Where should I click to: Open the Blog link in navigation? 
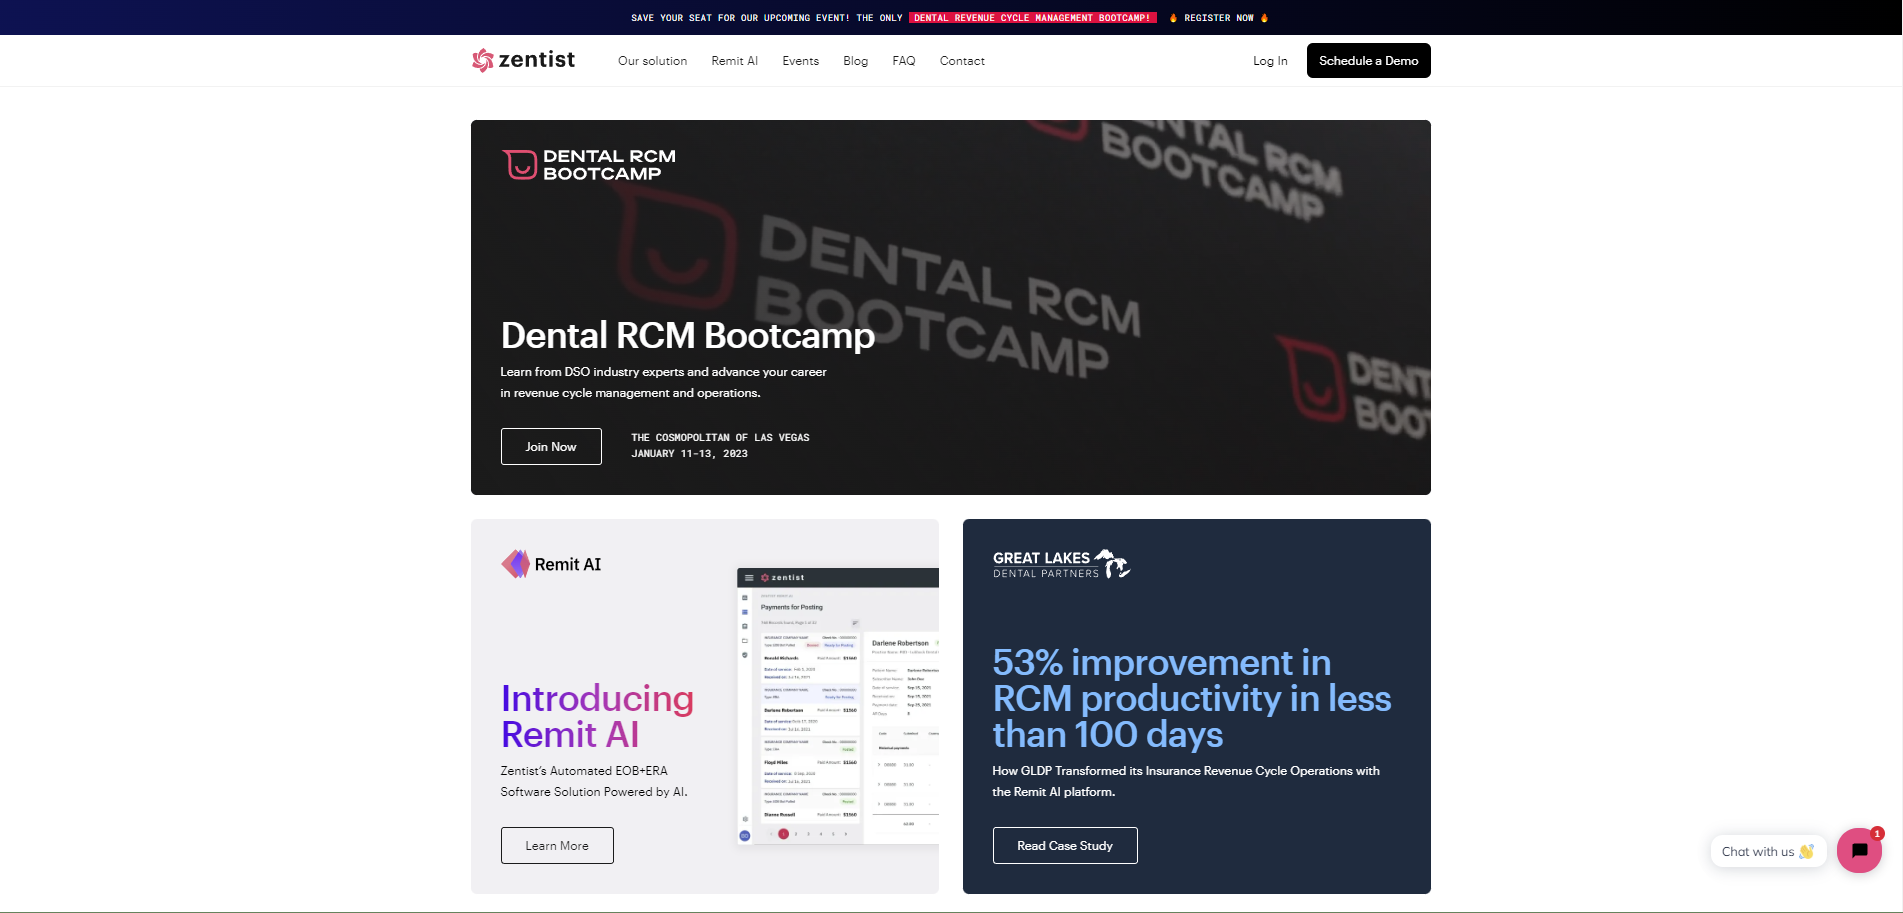coord(855,61)
